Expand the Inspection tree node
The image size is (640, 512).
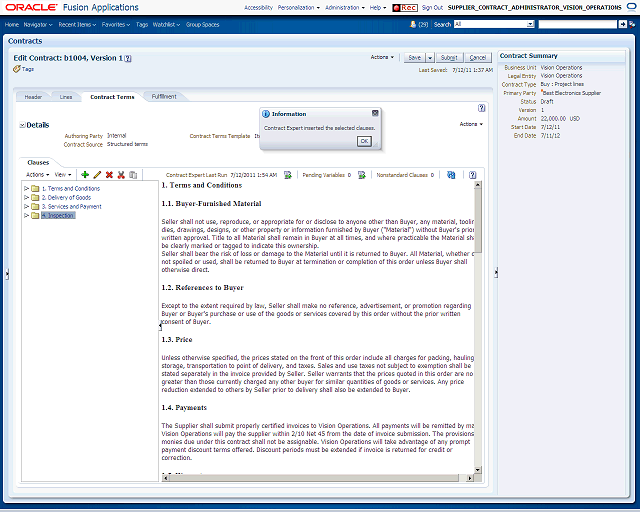coord(27,216)
